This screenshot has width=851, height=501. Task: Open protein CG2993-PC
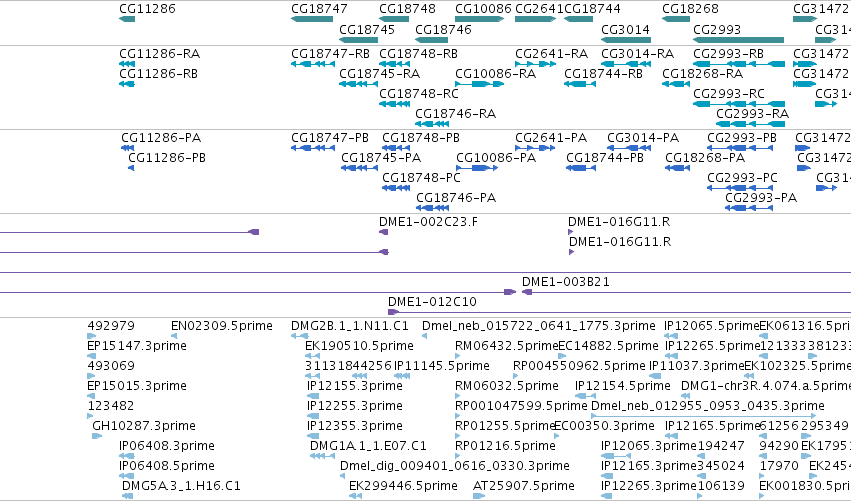click(x=742, y=178)
